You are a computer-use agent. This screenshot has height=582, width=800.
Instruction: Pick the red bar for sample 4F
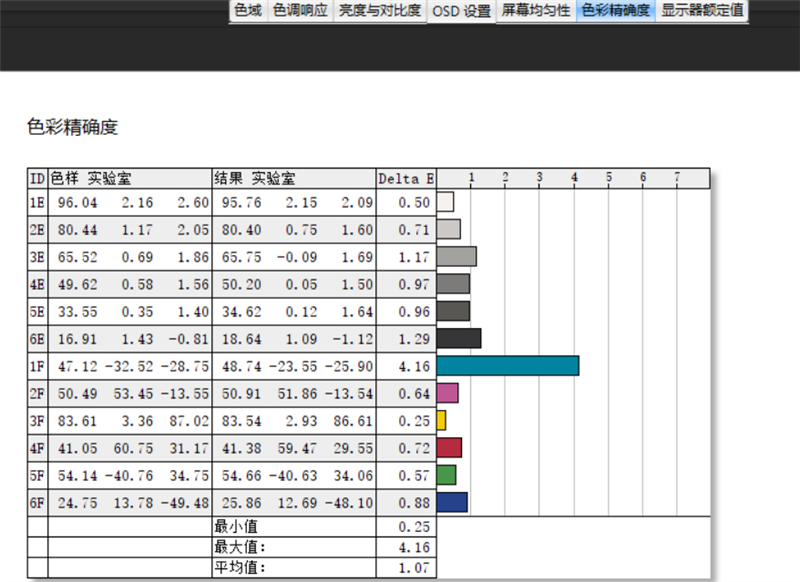coord(449,447)
